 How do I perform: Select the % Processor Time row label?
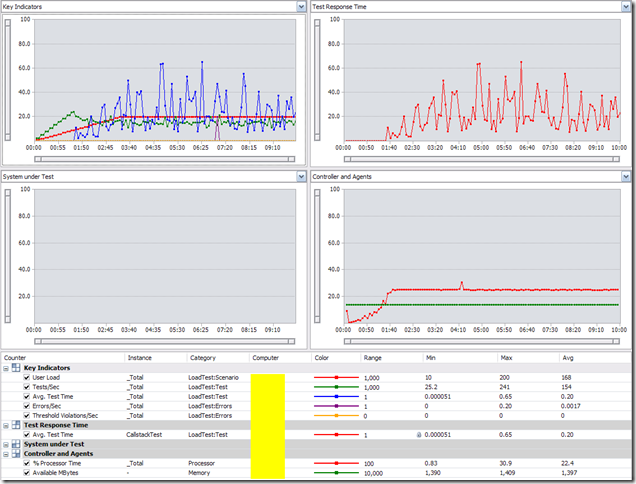click(57, 463)
